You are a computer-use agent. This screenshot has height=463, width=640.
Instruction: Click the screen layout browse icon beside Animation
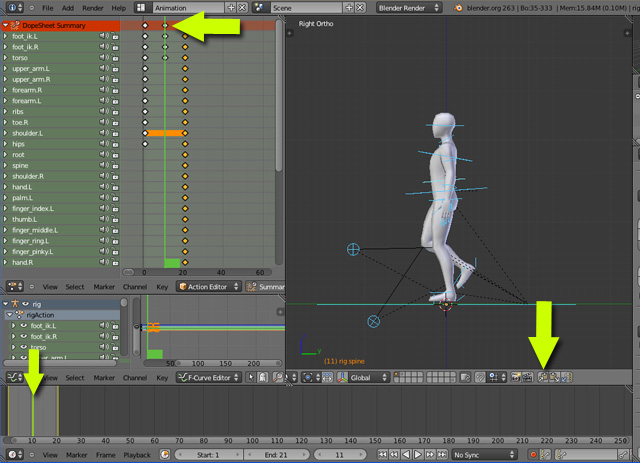coord(141,7)
